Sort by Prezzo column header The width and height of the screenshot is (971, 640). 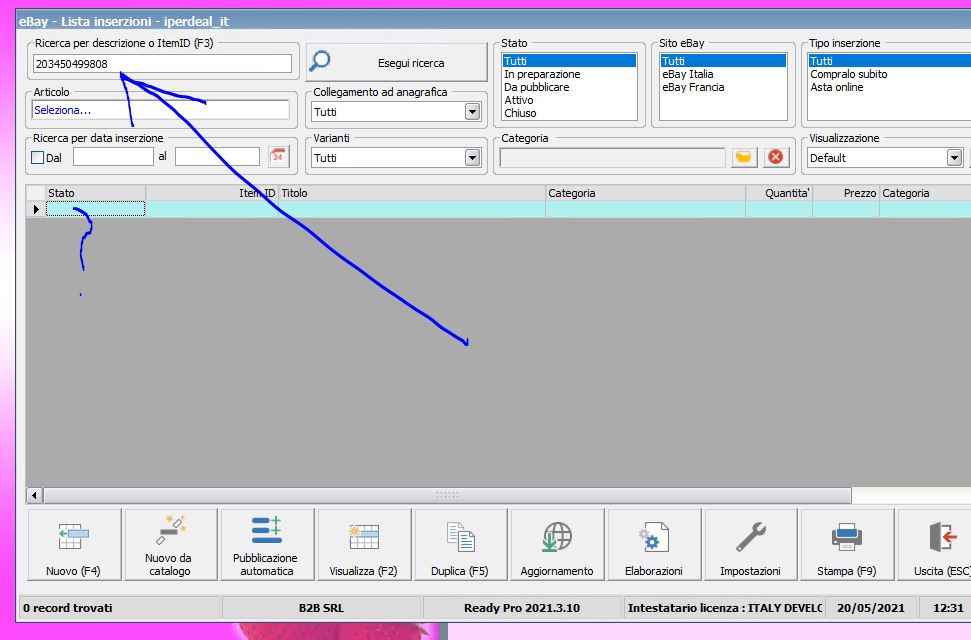click(846, 193)
